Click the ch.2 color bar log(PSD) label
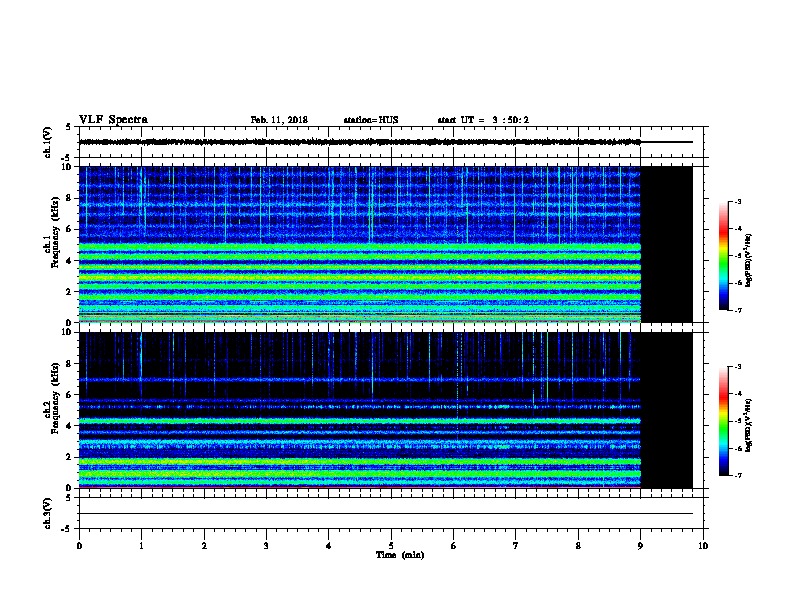Screen dimensions: 792x612 pos(748,425)
